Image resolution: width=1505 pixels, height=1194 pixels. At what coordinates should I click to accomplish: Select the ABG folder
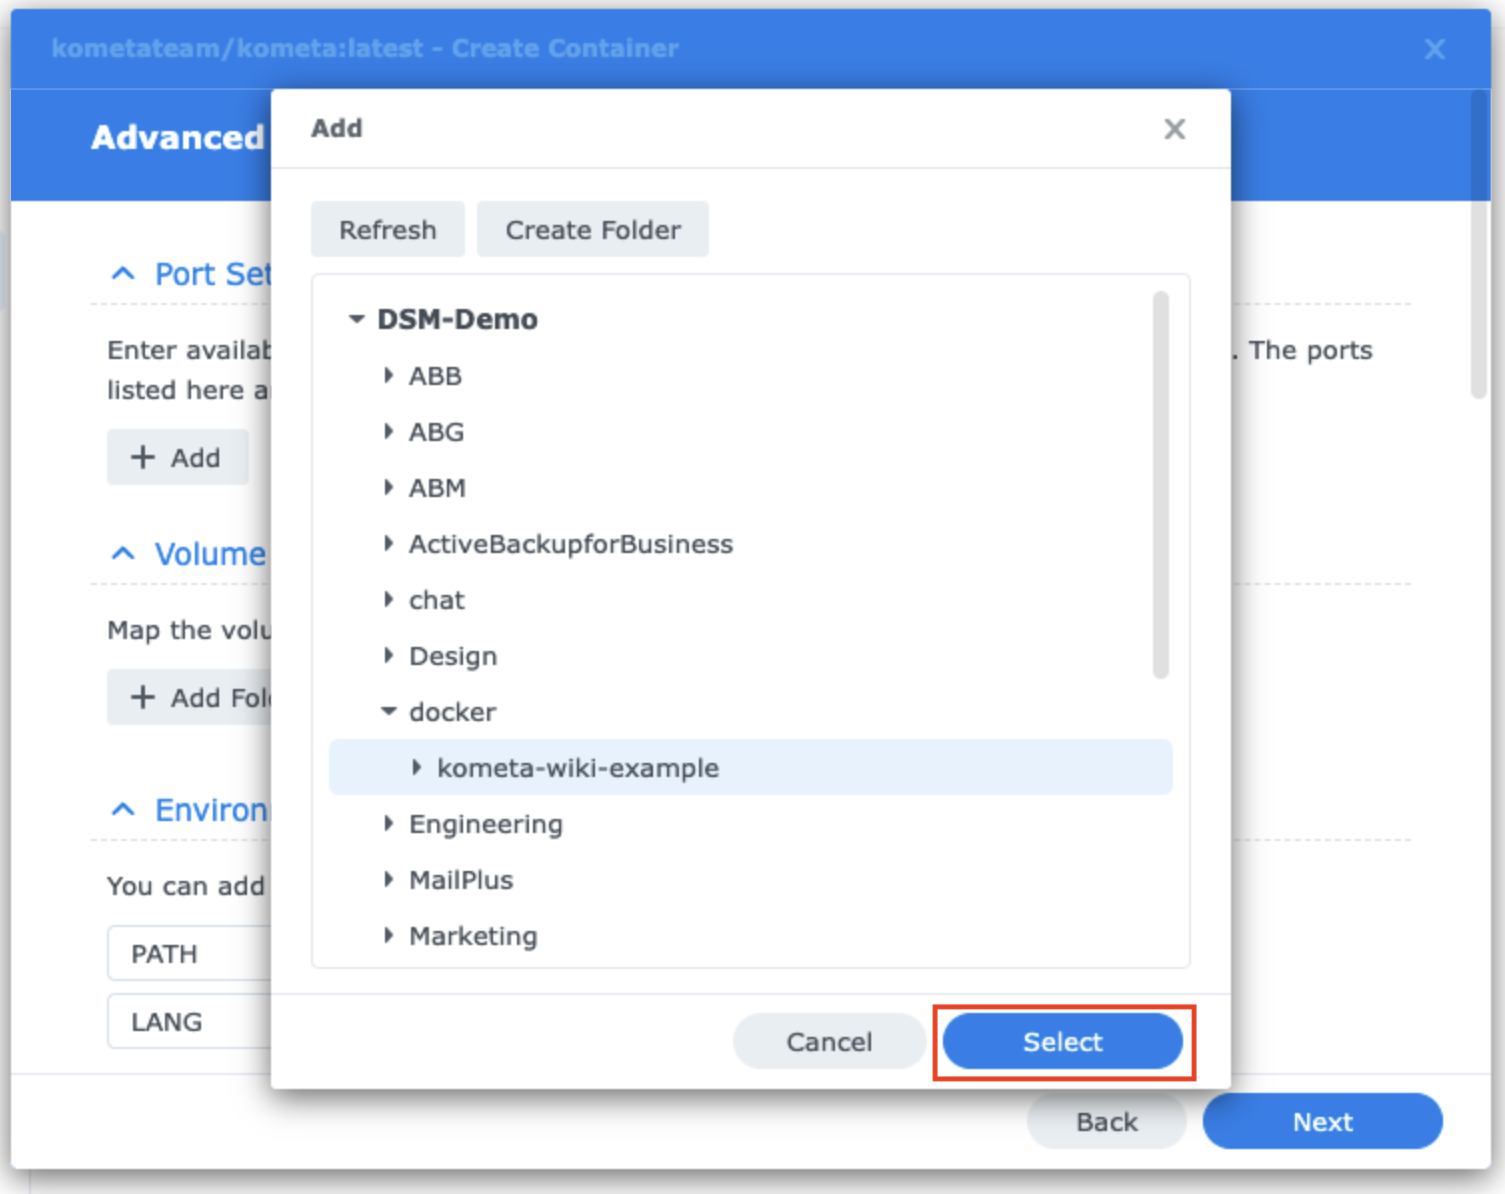coord(436,432)
